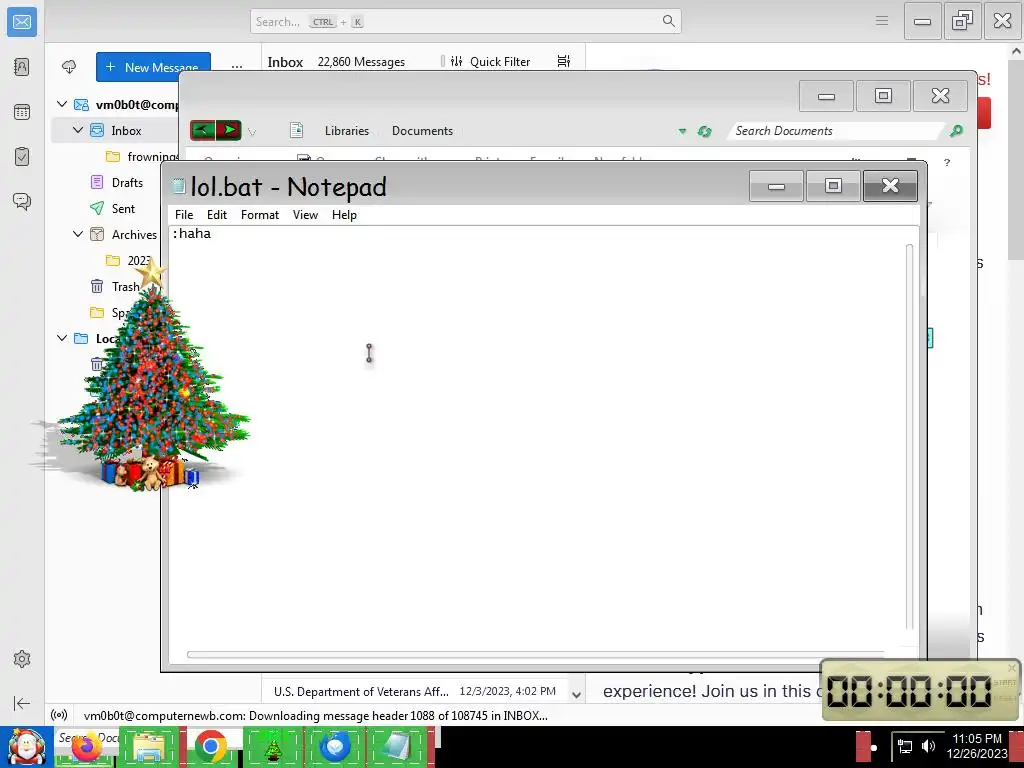Open folder pane options ellipsis button

(237, 67)
